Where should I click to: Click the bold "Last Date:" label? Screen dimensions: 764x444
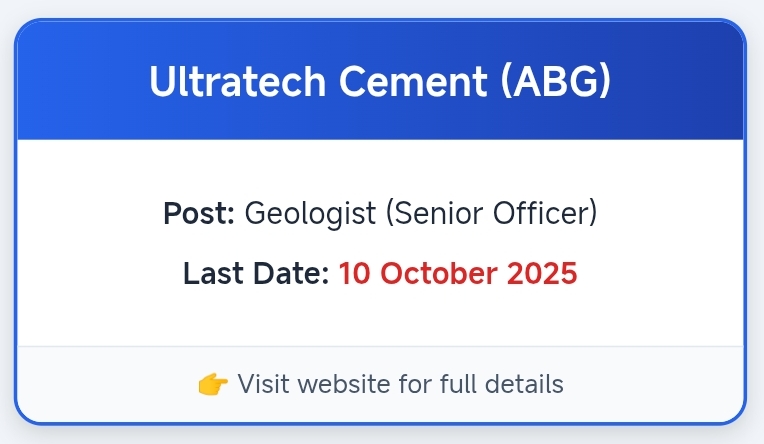click(256, 273)
